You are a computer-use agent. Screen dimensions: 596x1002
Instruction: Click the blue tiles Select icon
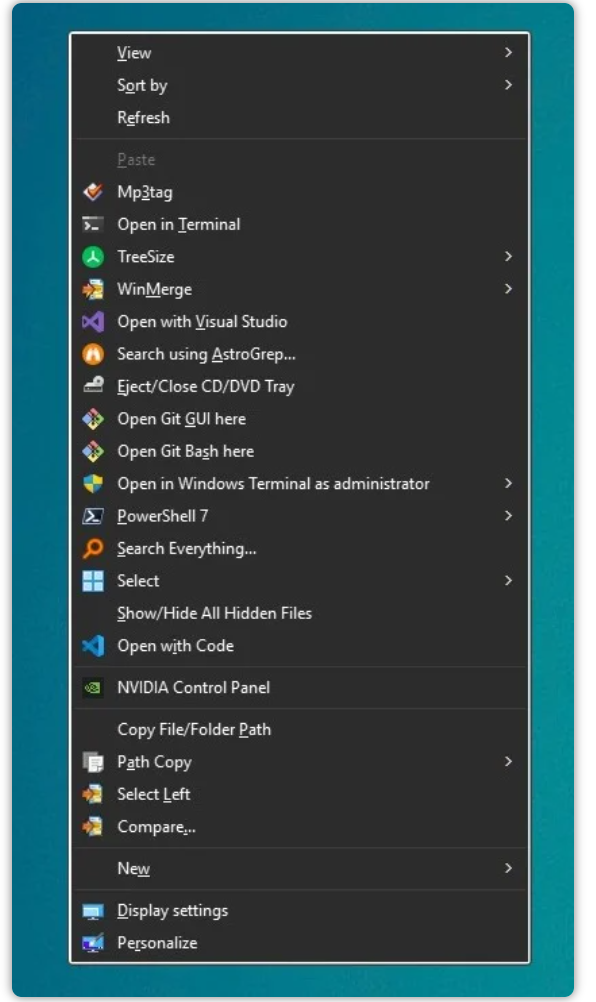point(93,581)
